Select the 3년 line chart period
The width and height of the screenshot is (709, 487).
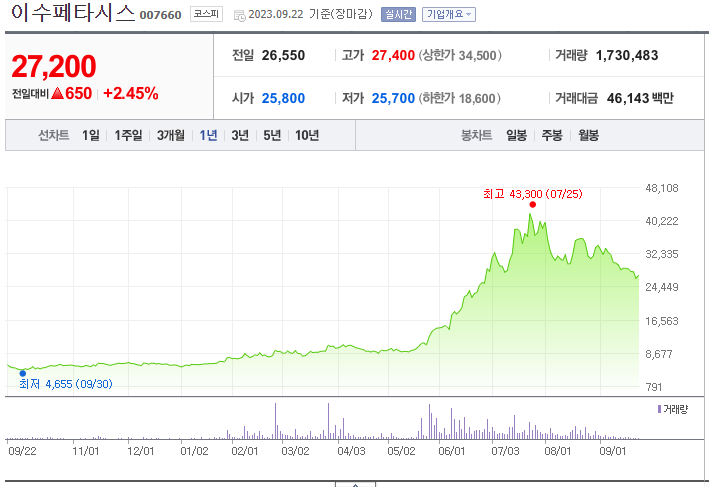click(x=240, y=135)
